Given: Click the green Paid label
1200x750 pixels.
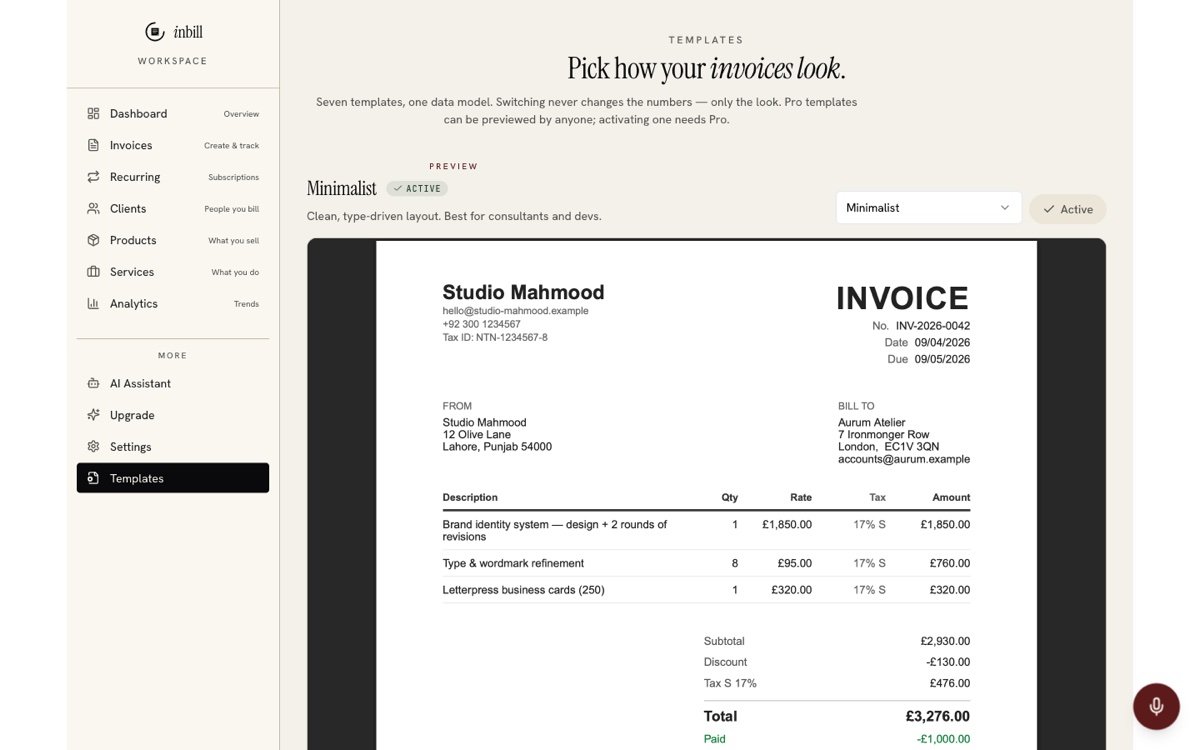Looking at the screenshot, I should [715, 739].
